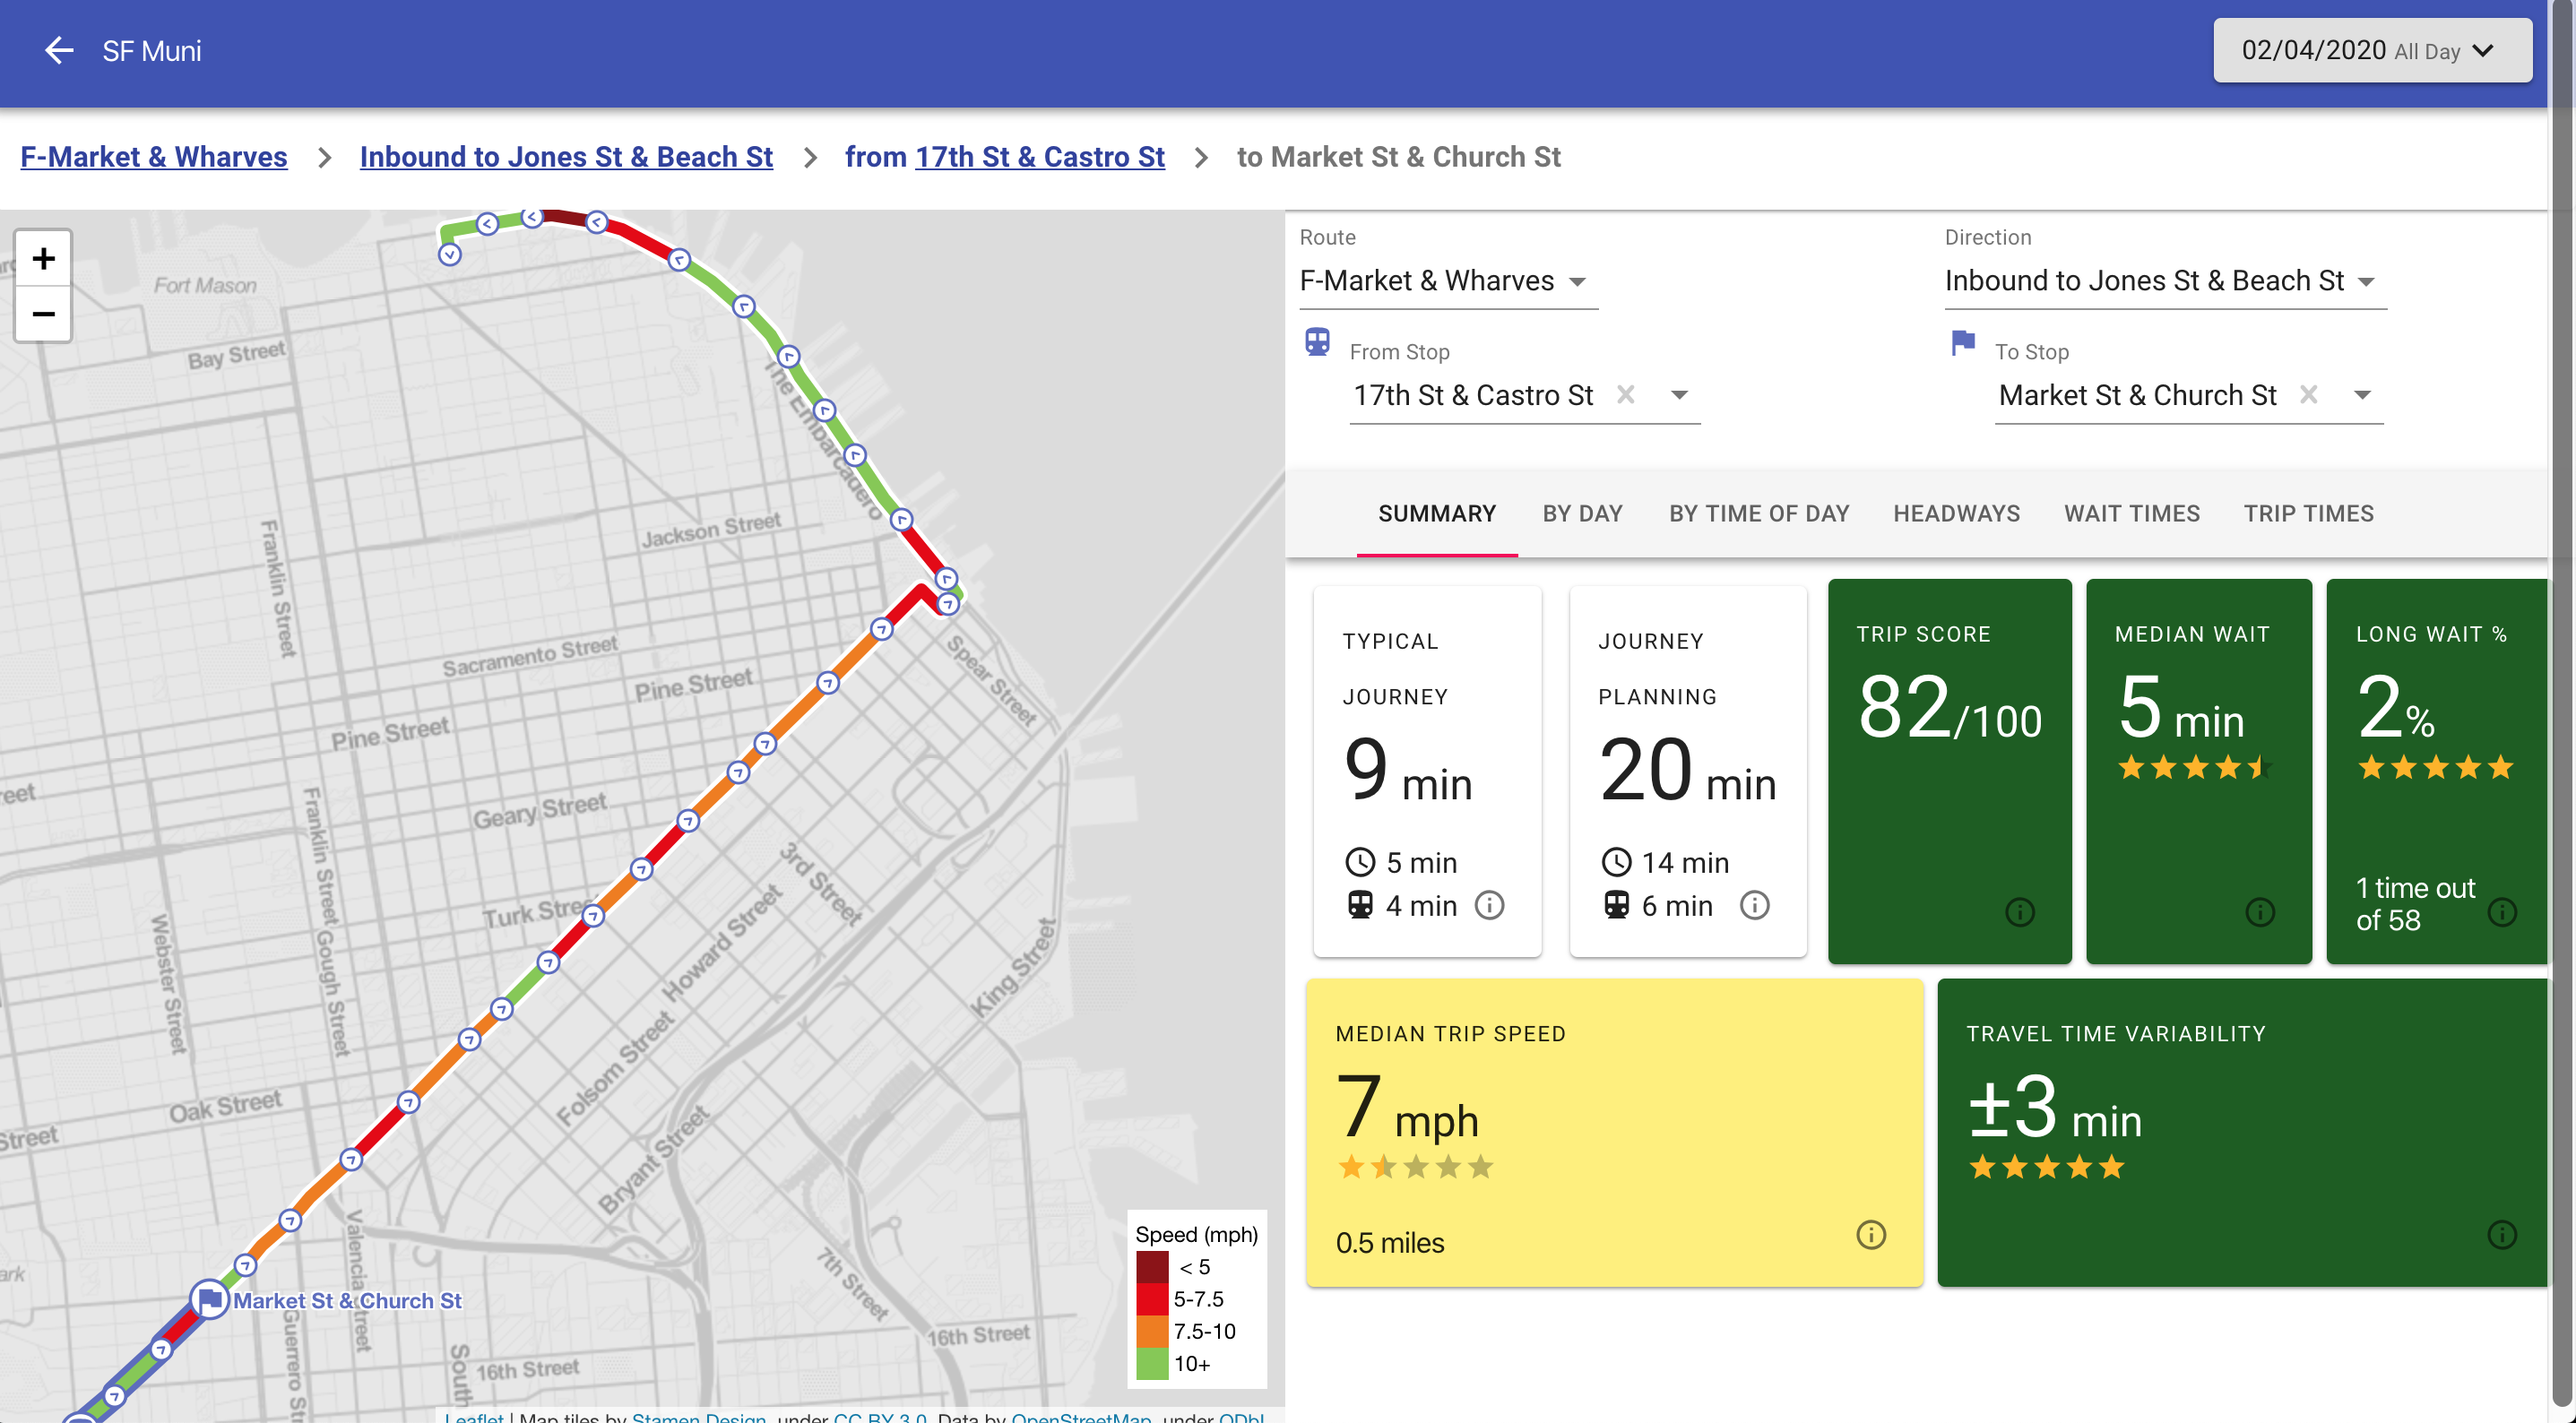Open info icon on Median Trip Speed card

(1870, 1234)
